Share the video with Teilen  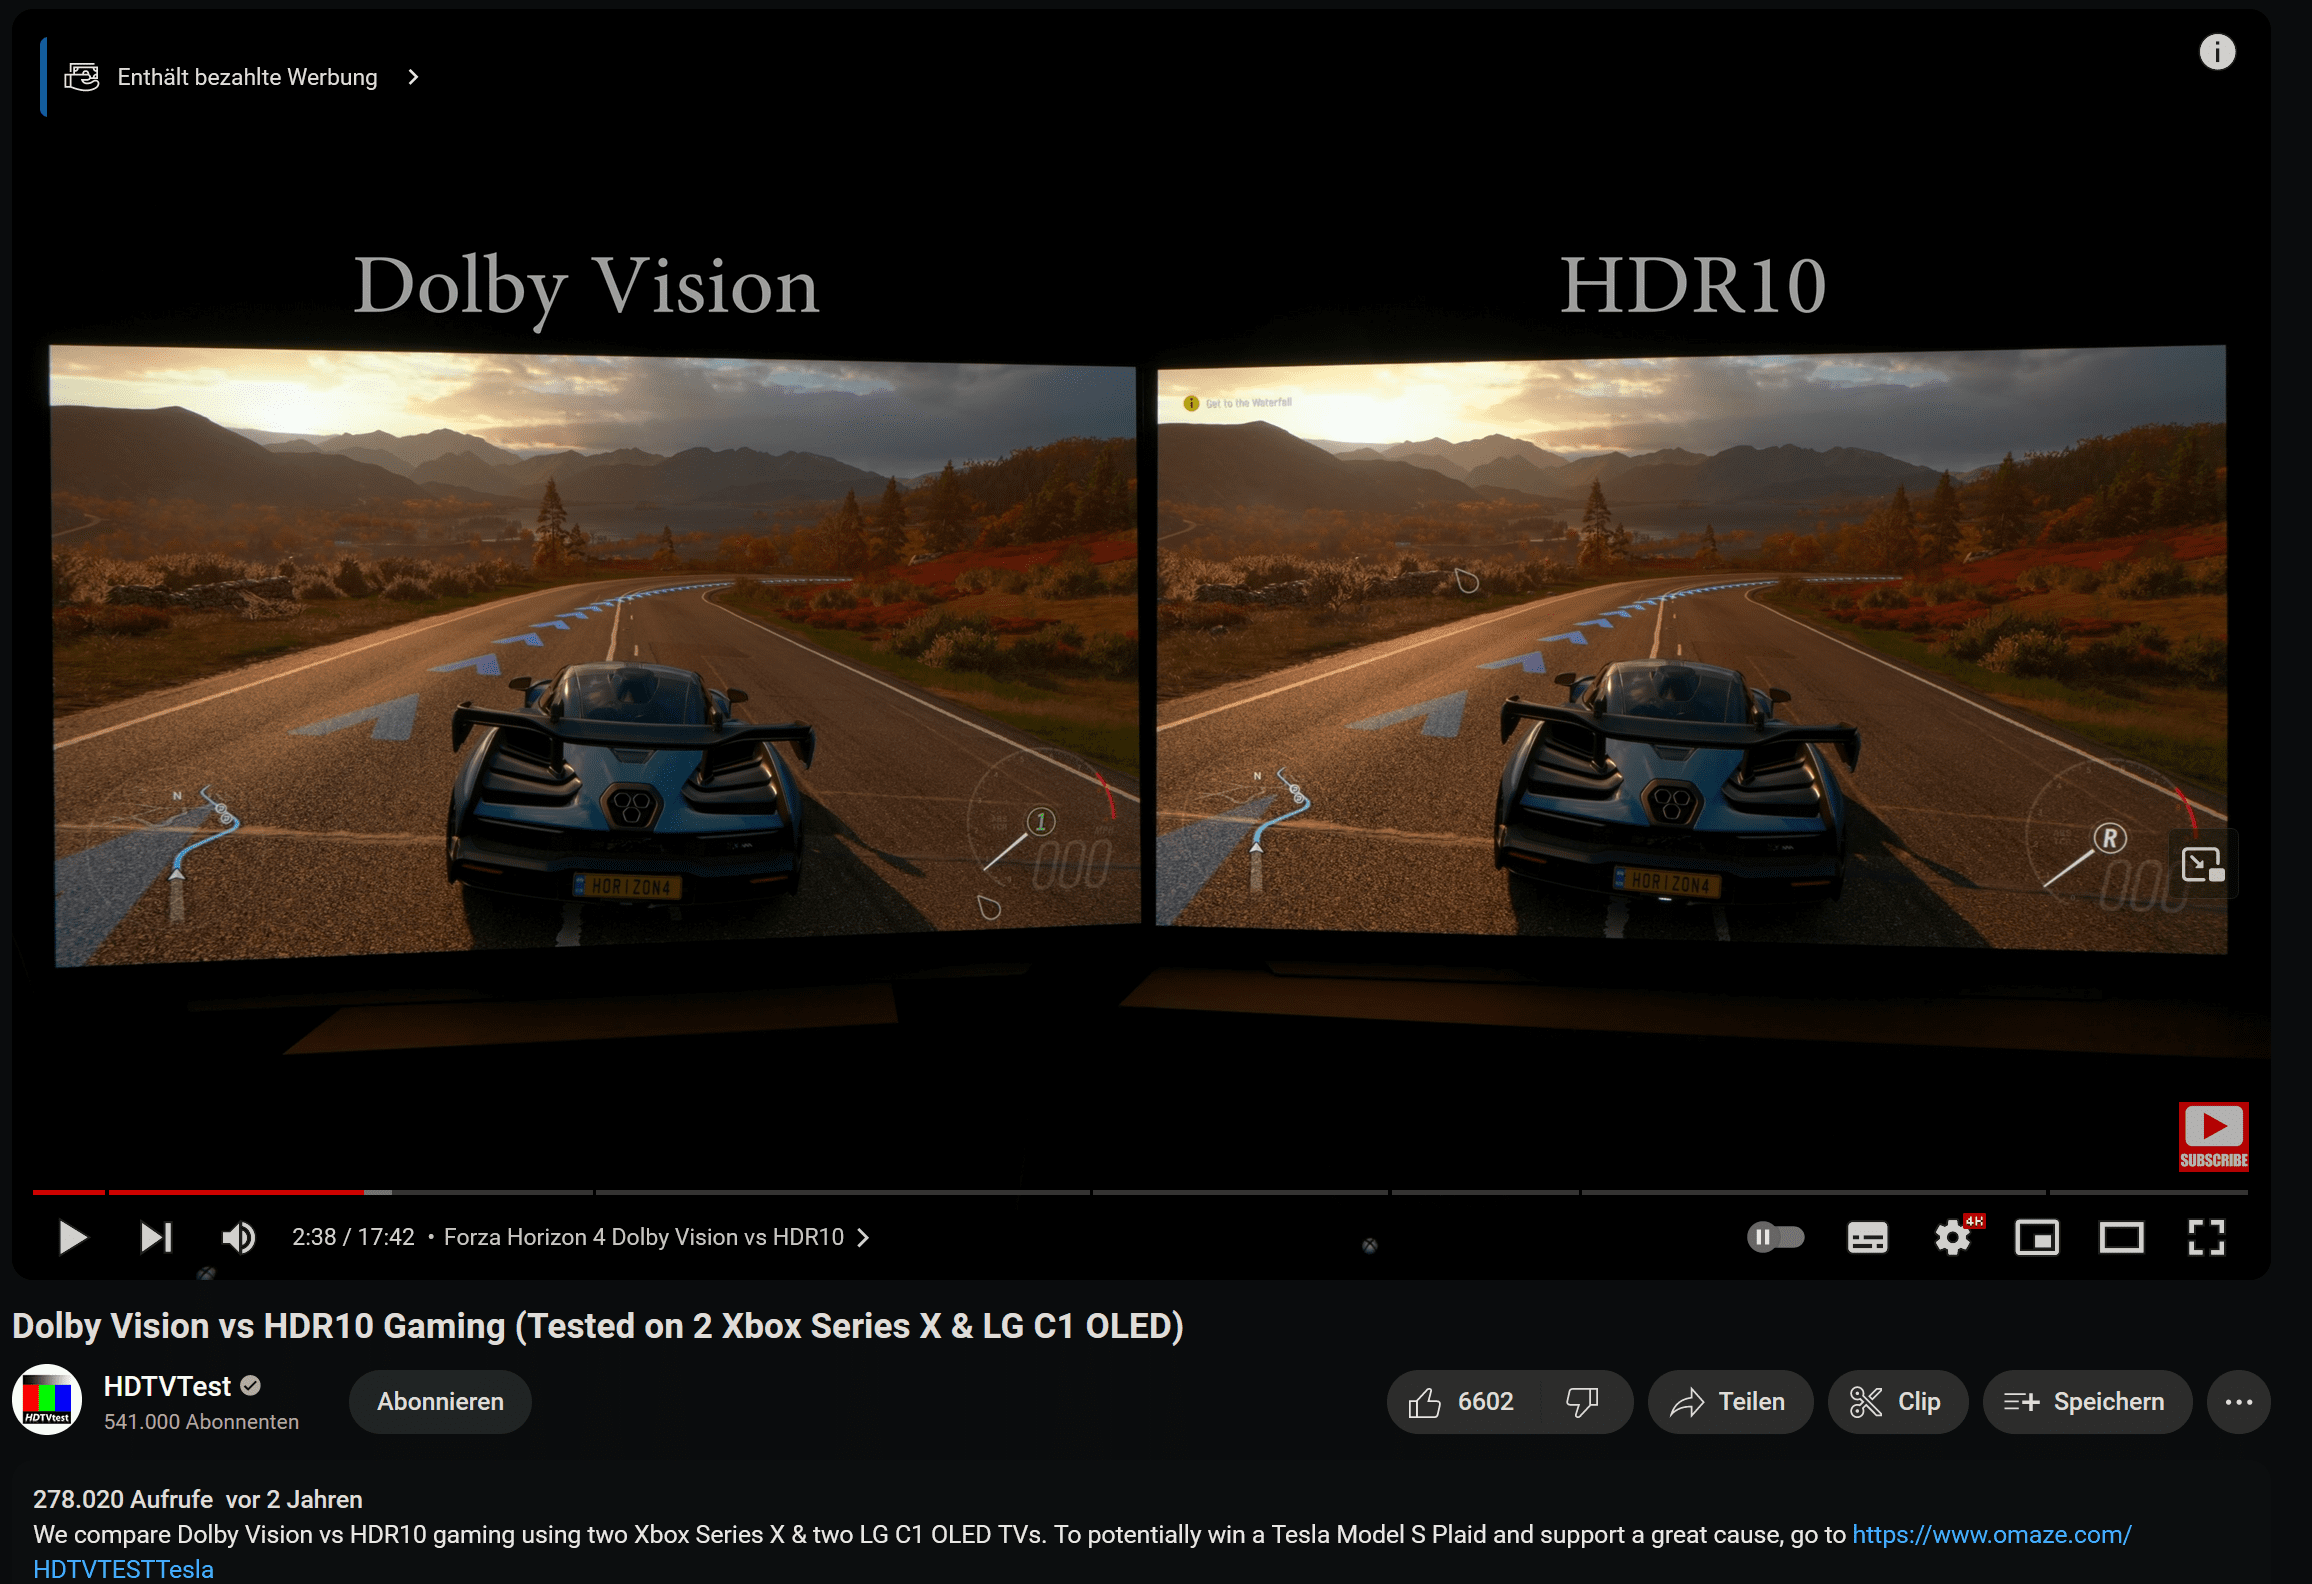click(x=1729, y=1402)
